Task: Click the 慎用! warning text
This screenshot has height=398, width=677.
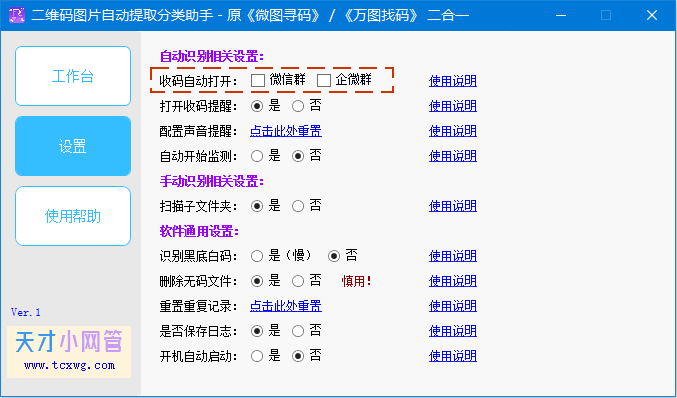Action: click(x=357, y=281)
